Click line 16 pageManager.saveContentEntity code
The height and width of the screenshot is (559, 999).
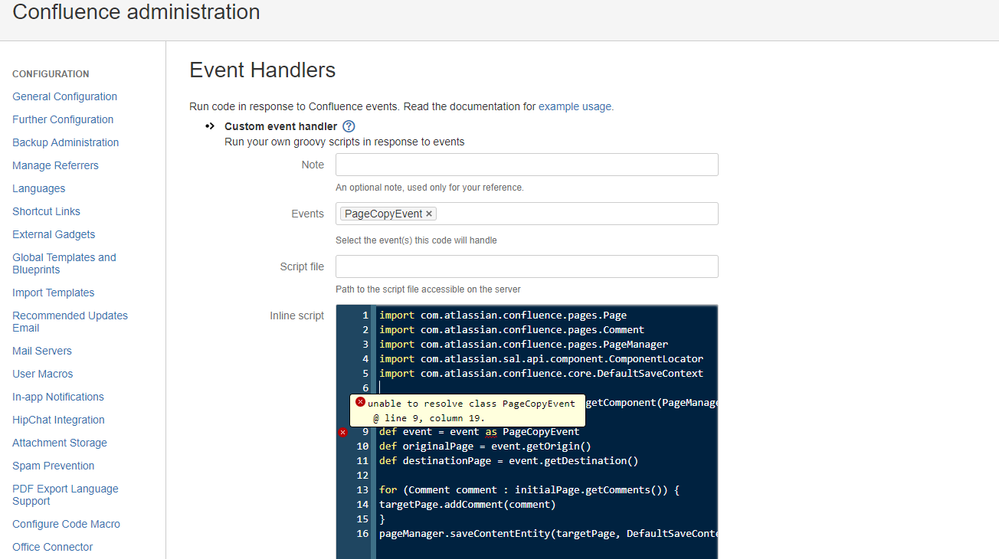[x=548, y=534]
